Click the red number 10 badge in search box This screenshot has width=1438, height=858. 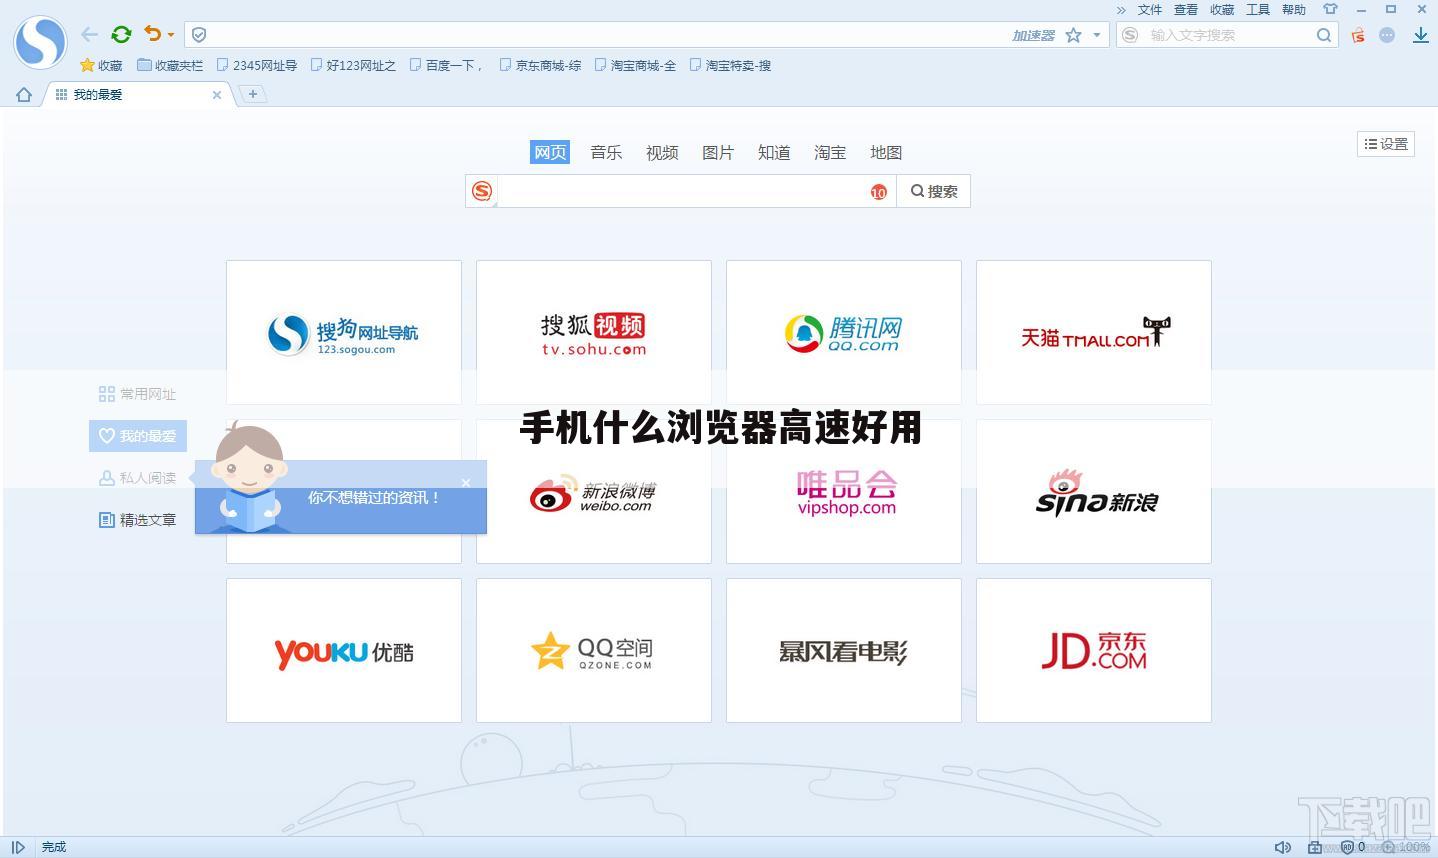878,192
